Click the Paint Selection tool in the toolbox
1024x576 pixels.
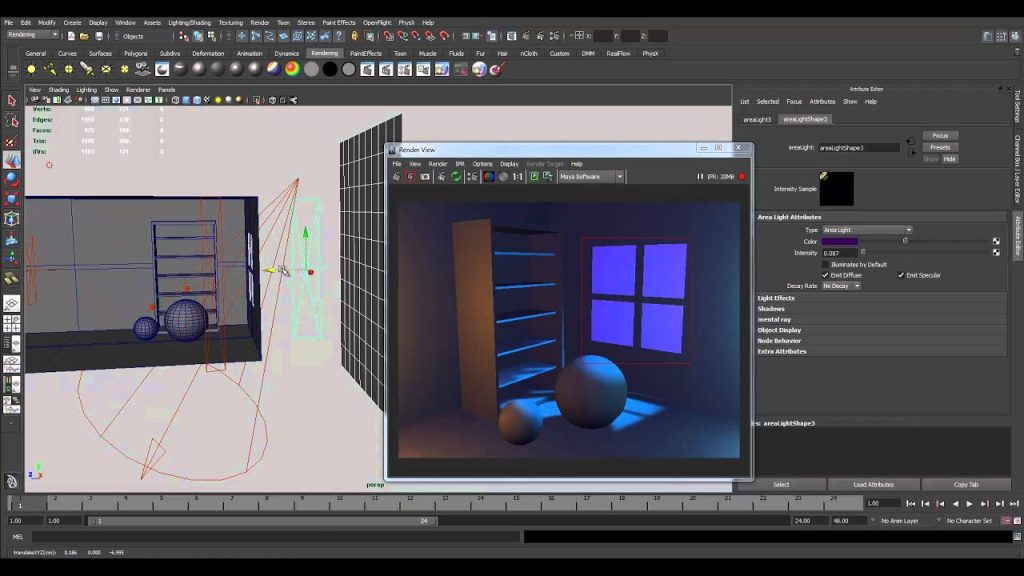pyautogui.click(x=12, y=140)
